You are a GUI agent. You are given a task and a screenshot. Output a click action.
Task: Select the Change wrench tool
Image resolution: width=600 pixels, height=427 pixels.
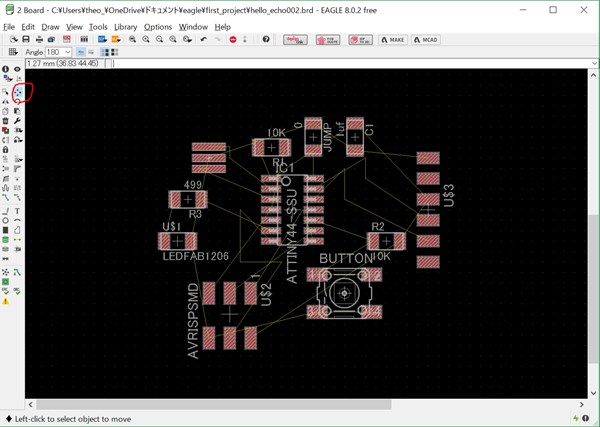pyautogui.click(x=17, y=121)
